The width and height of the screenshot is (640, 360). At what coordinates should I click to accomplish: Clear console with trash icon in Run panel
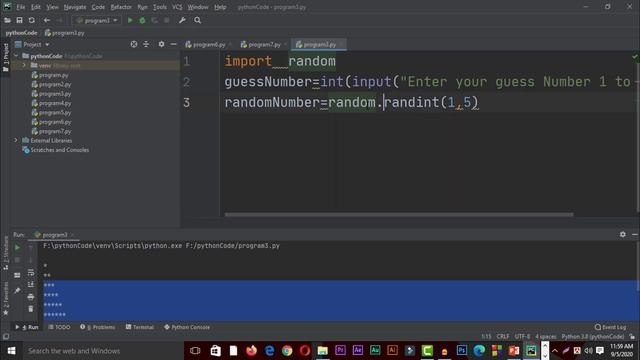[x=31, y=309]
